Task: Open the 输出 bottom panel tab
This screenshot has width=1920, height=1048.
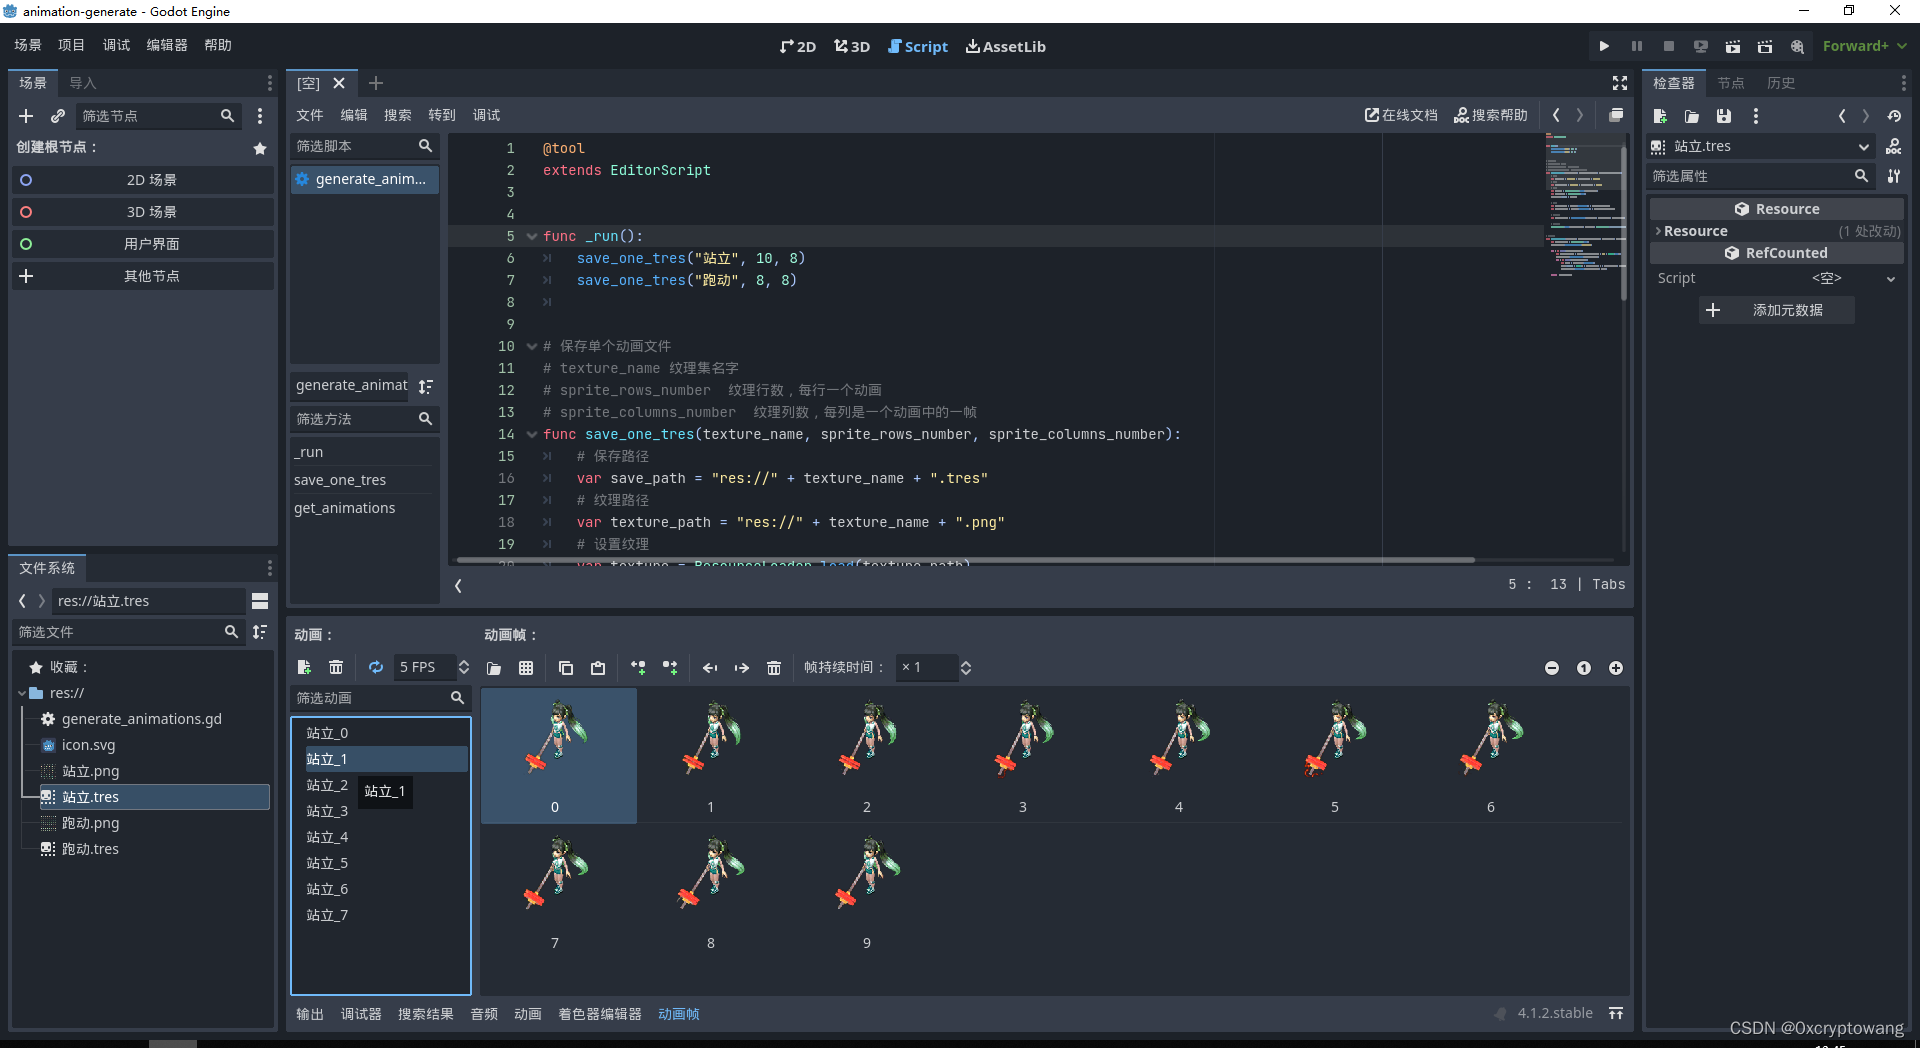Action: click(310, 1014)
